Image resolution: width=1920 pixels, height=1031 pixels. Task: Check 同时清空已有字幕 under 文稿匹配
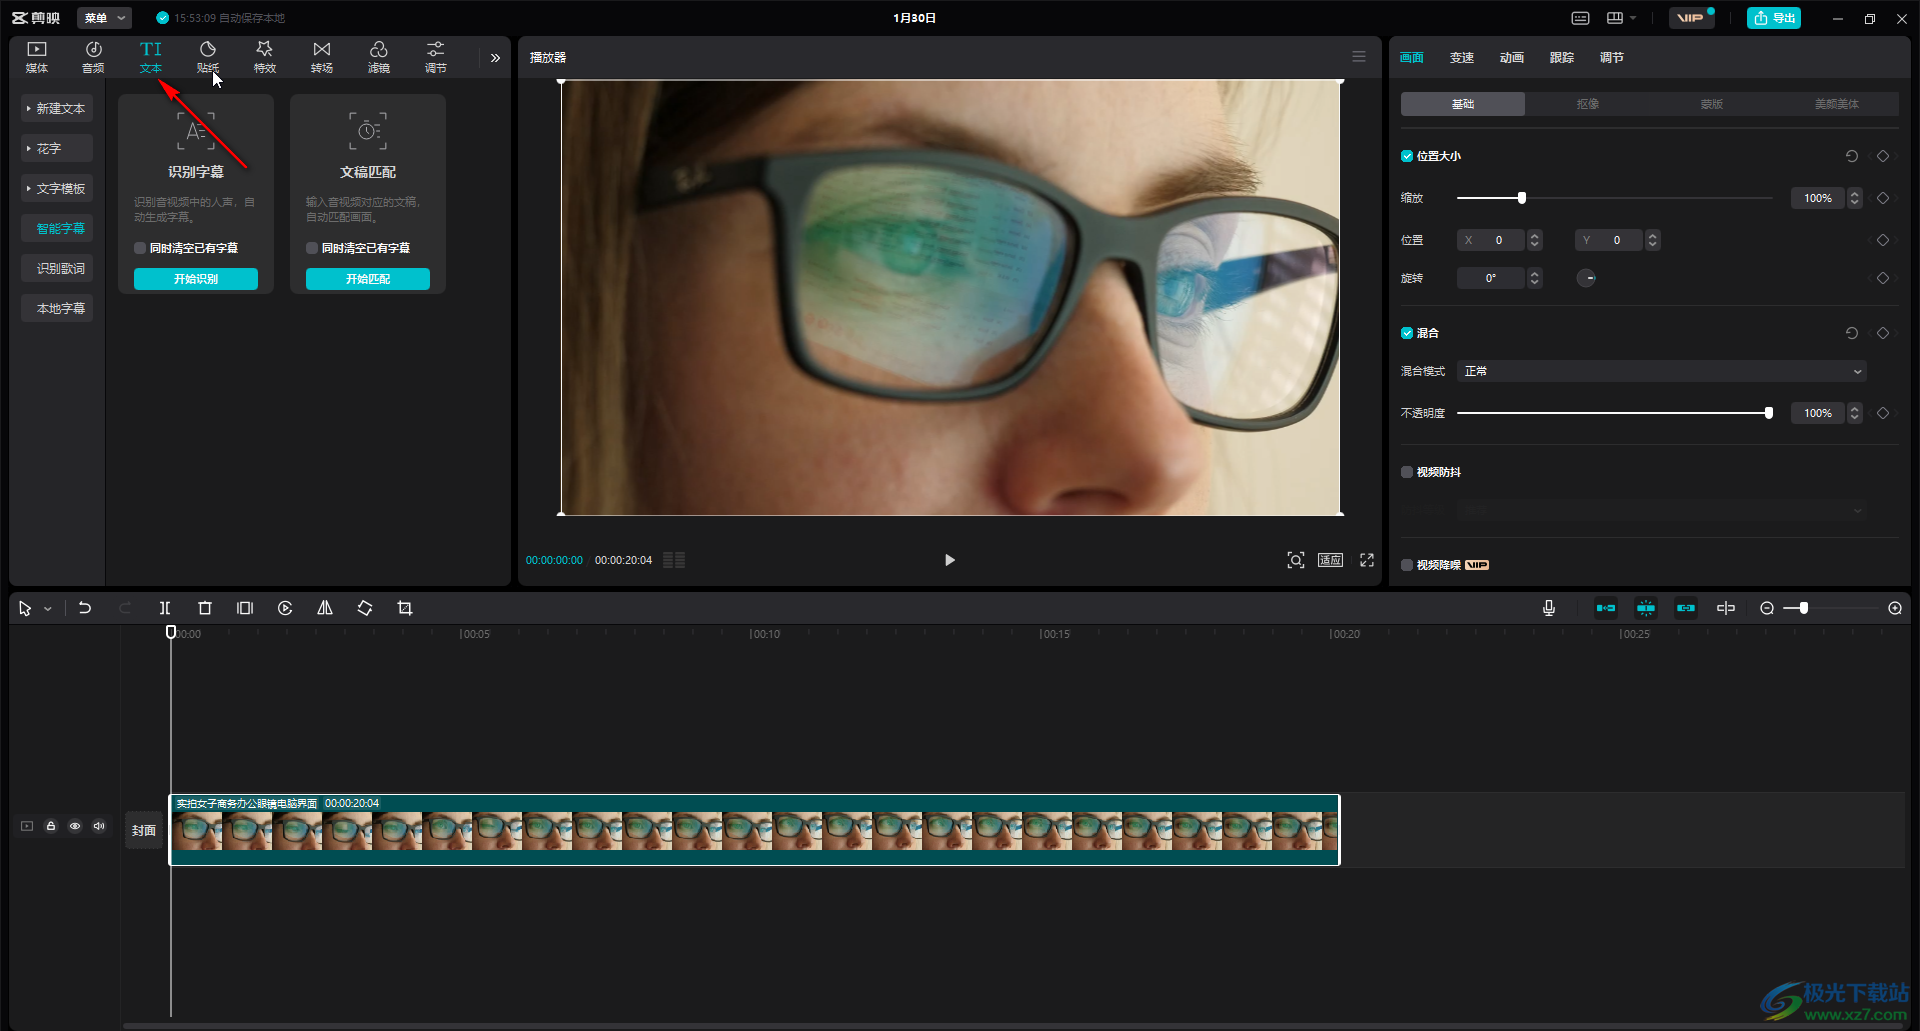312,248
